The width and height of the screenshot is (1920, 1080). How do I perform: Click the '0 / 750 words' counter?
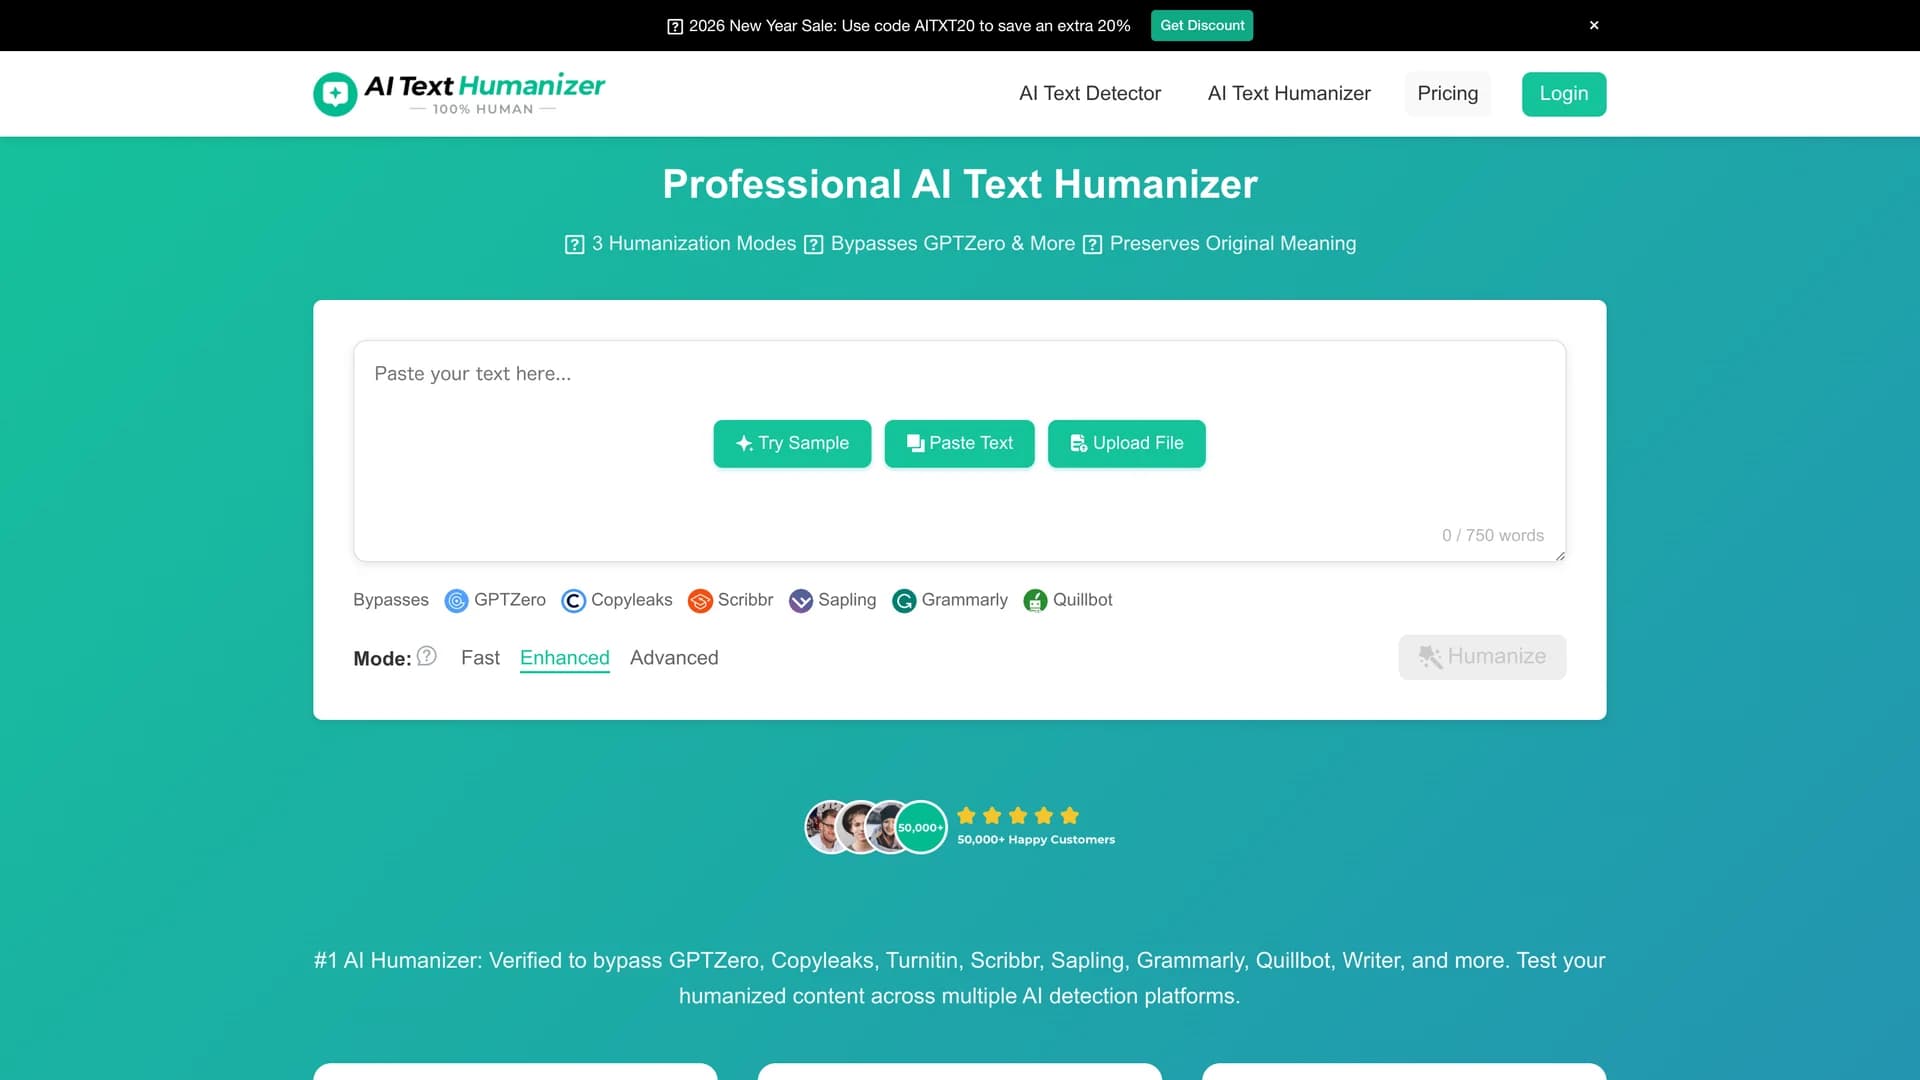1493,535
